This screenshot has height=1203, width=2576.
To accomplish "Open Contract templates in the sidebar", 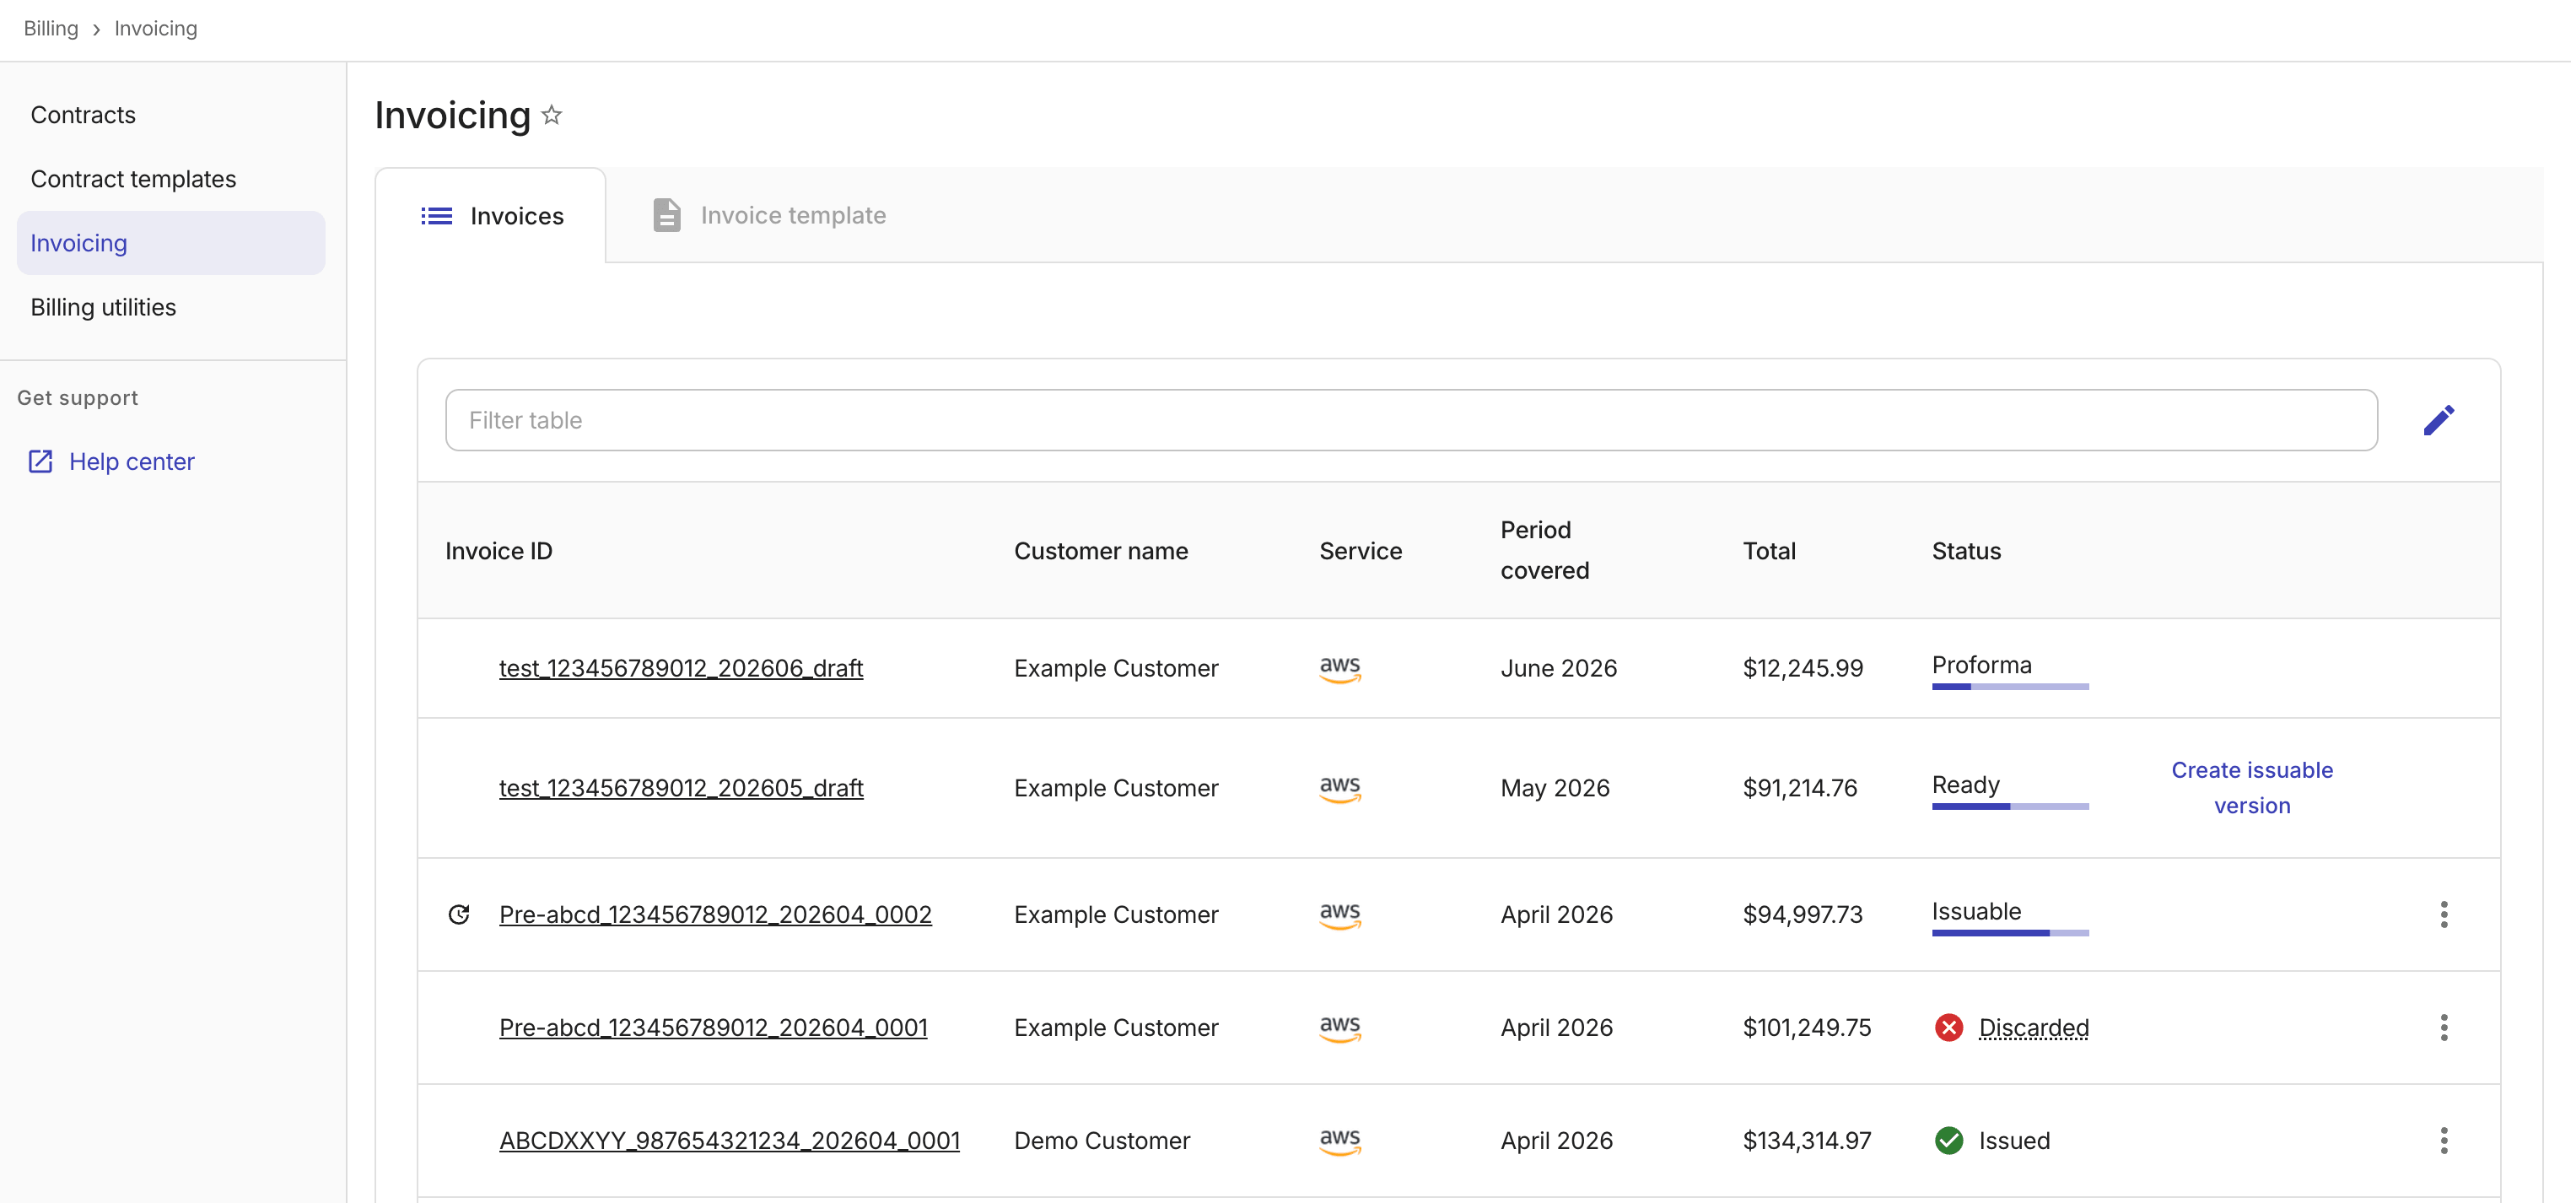I will [x=171, y=179].
